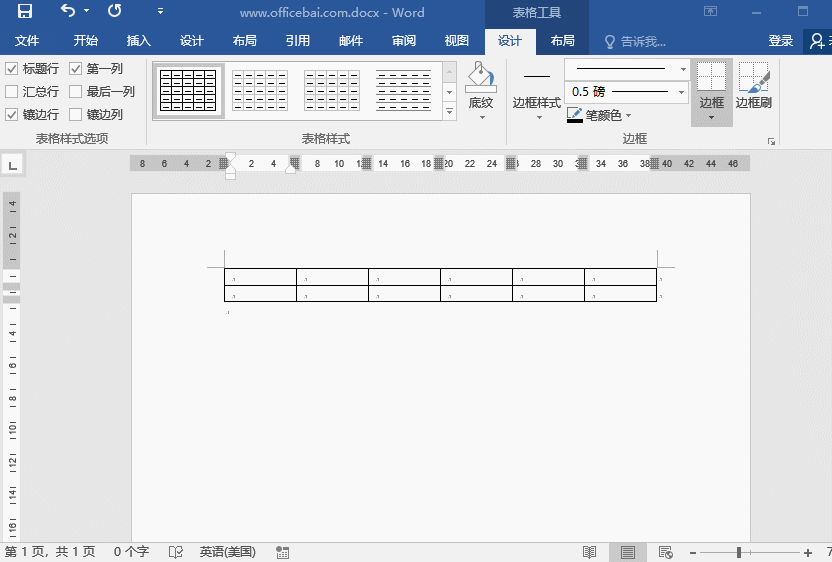Select the first grid table style thumbnail
The width and height of the screenshot is (832, 562).
tap(188, 90)
